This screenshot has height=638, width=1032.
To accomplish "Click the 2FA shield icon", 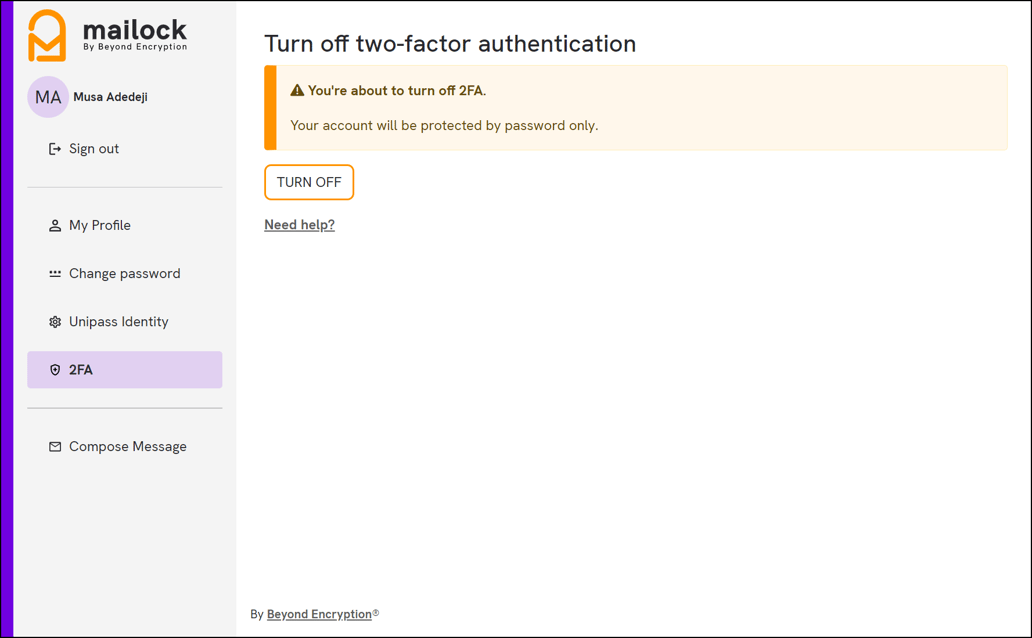I will [x=54, y=369].
